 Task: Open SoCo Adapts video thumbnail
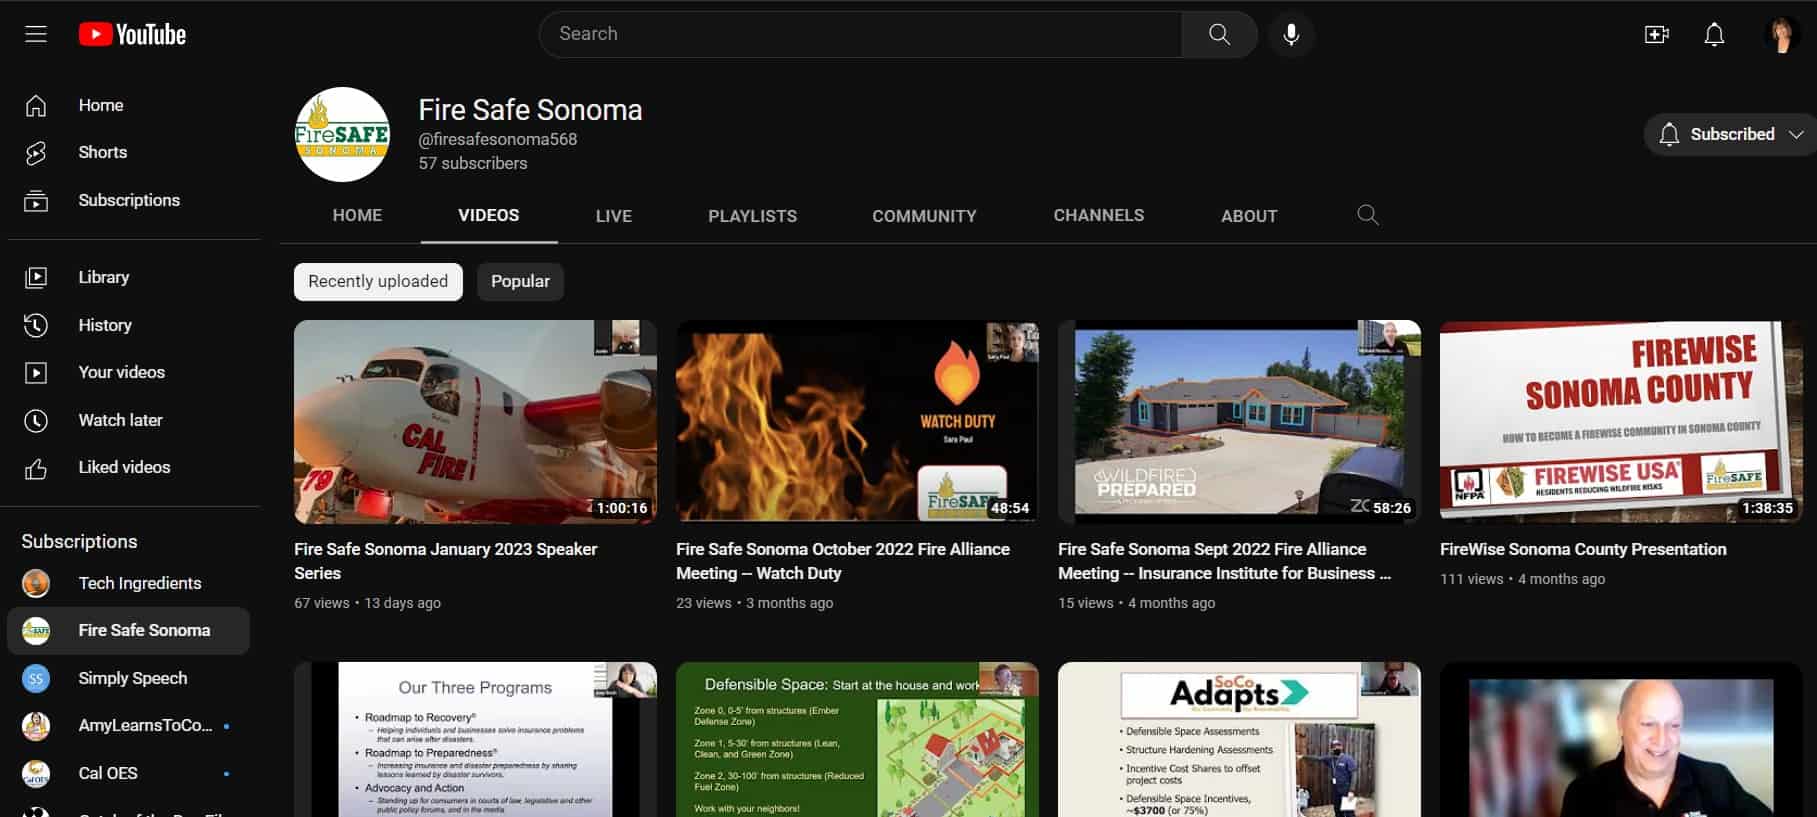1239,739
